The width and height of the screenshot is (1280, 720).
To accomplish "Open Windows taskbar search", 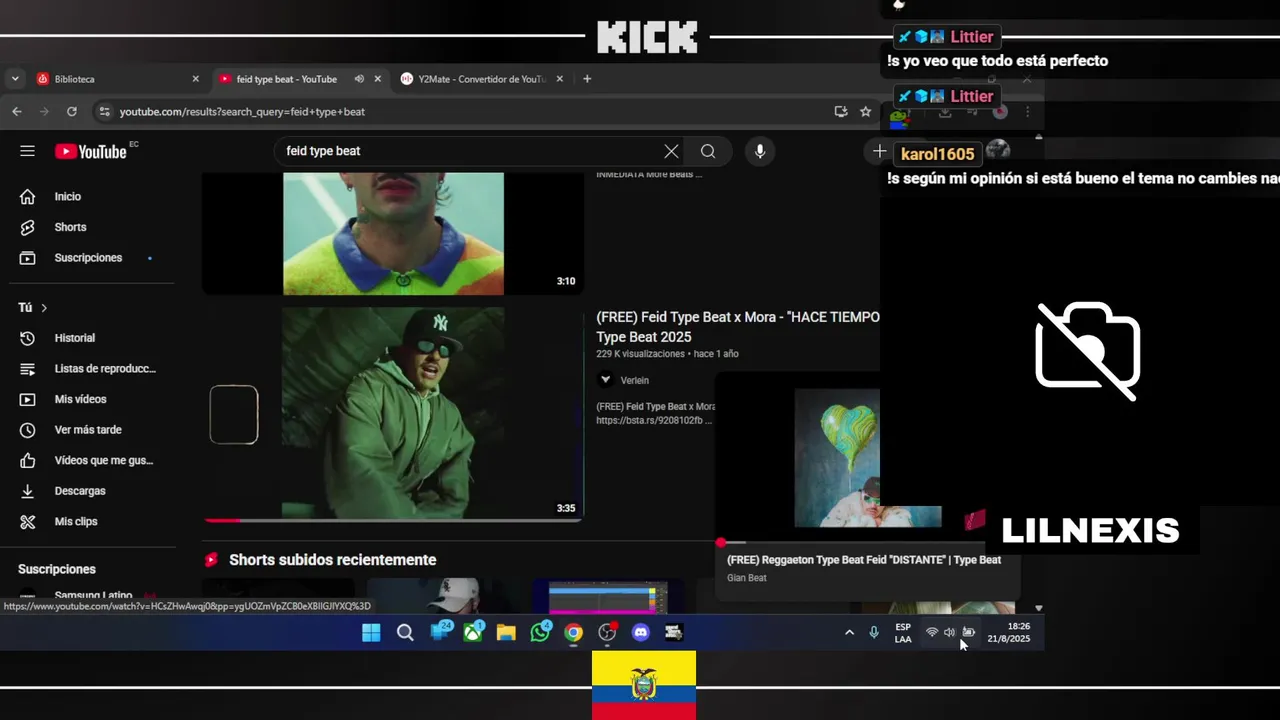I will click(x=405, y=632).
